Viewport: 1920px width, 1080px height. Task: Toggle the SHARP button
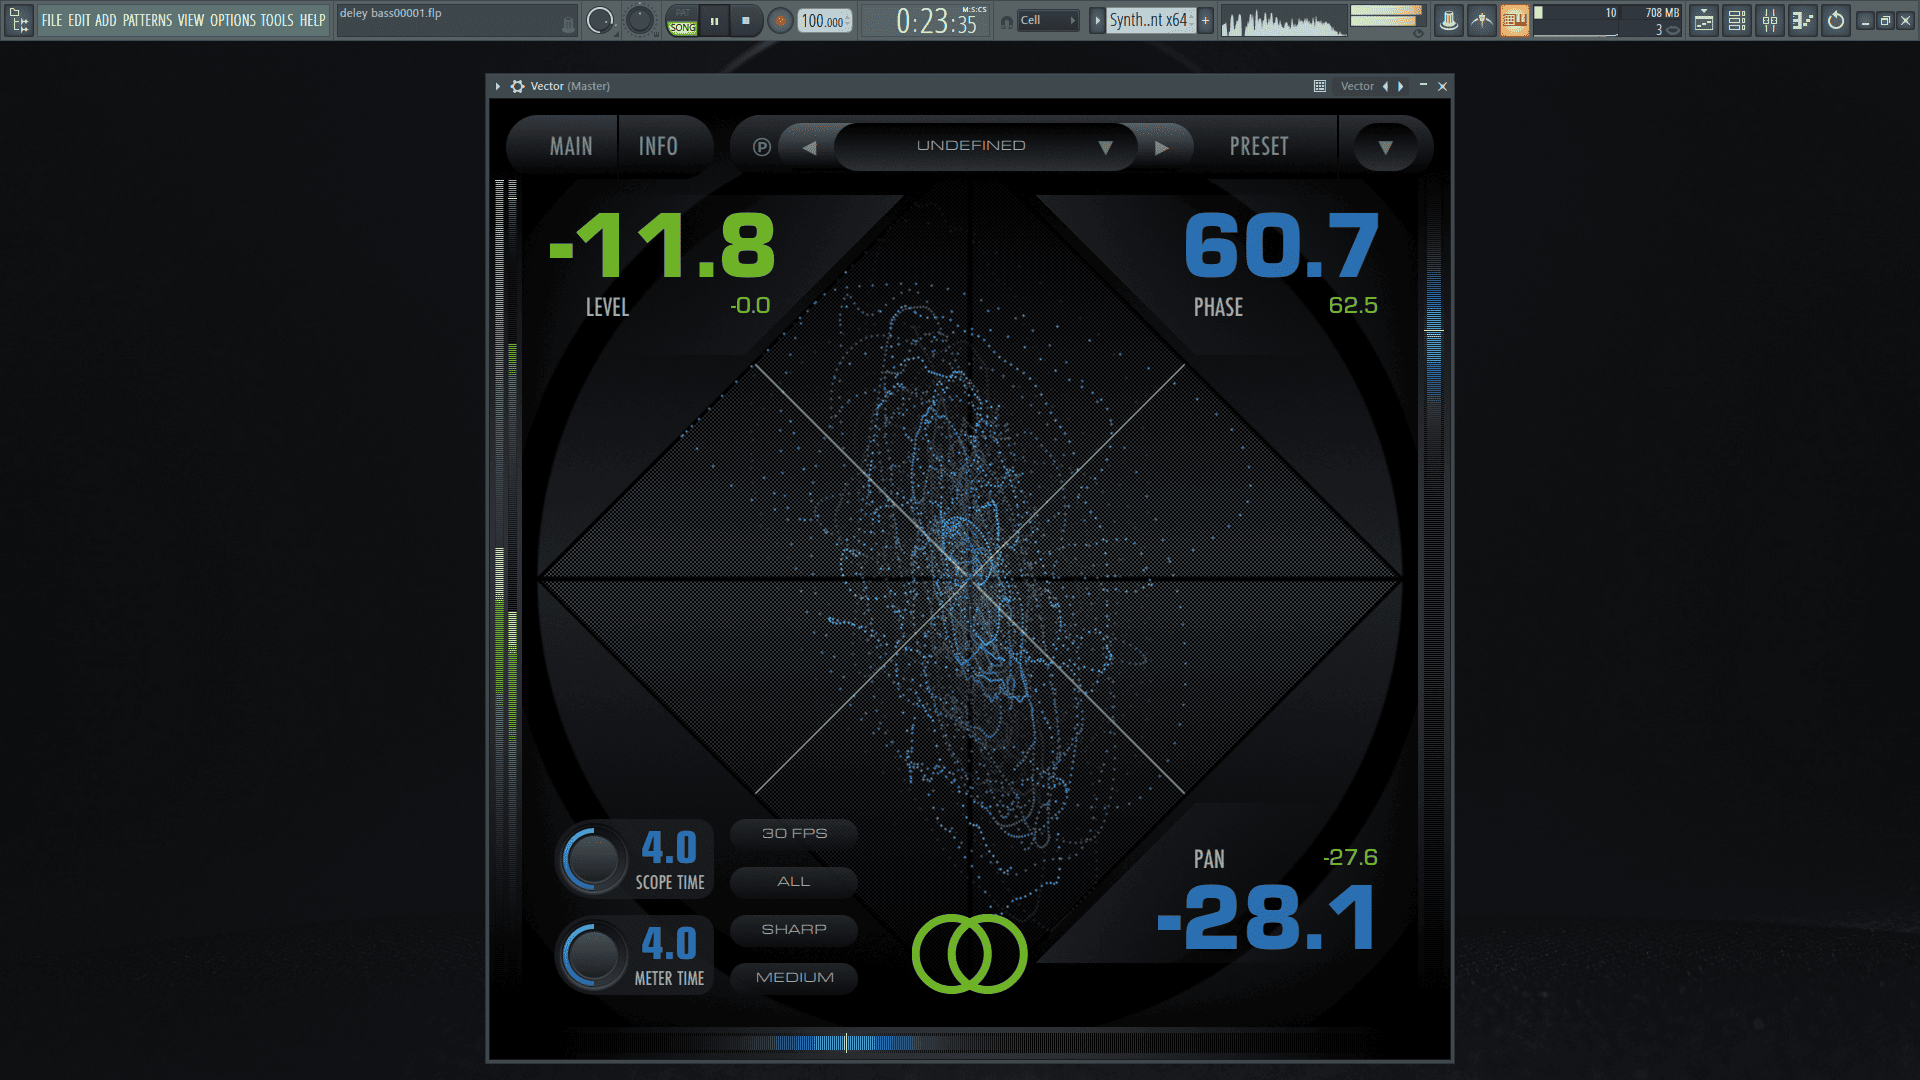point(794,929)
